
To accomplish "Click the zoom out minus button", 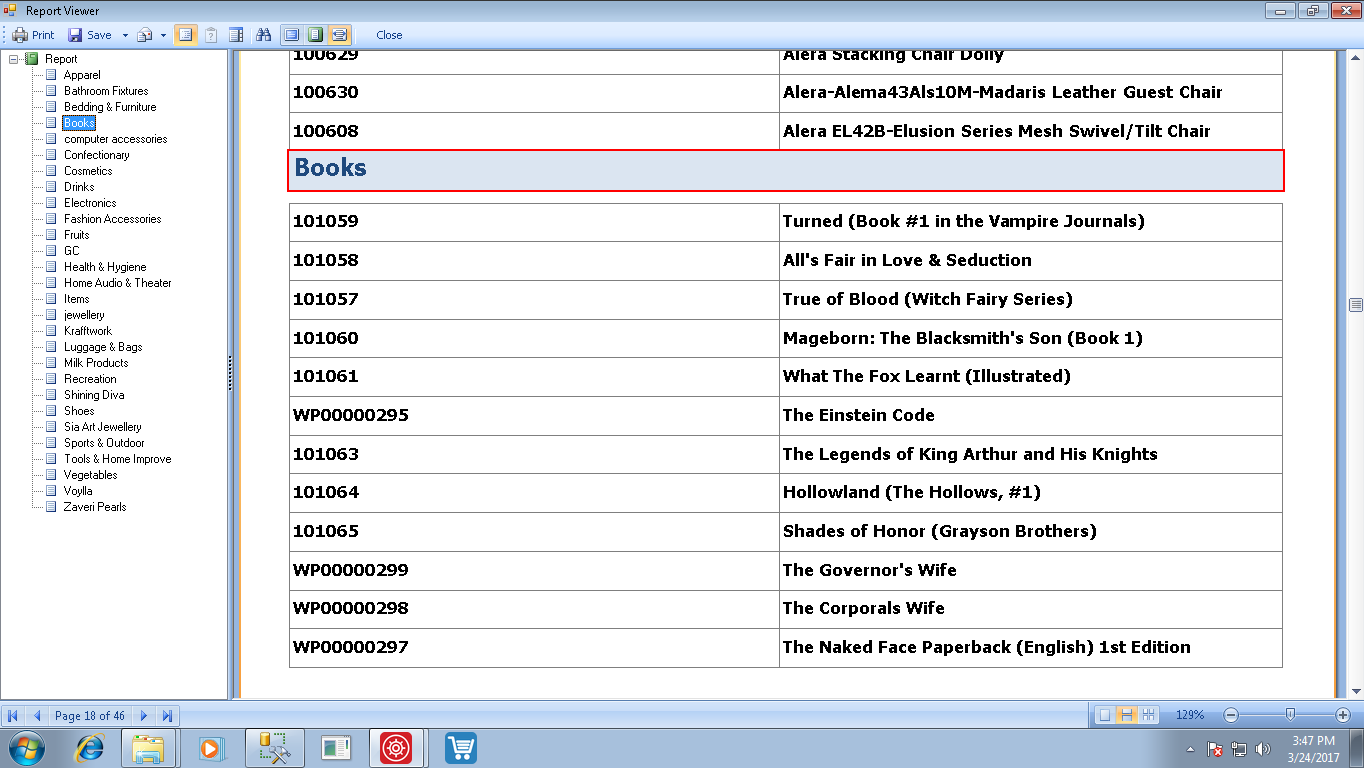I will point(1231,715).
